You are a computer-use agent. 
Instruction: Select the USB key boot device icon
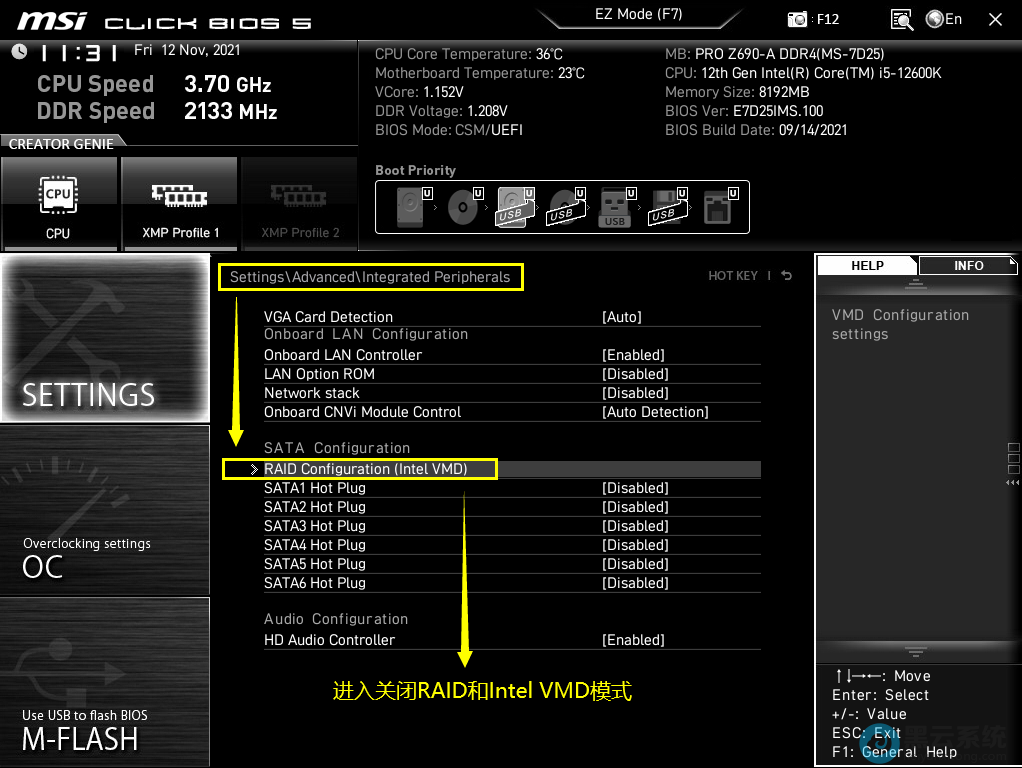614,207
